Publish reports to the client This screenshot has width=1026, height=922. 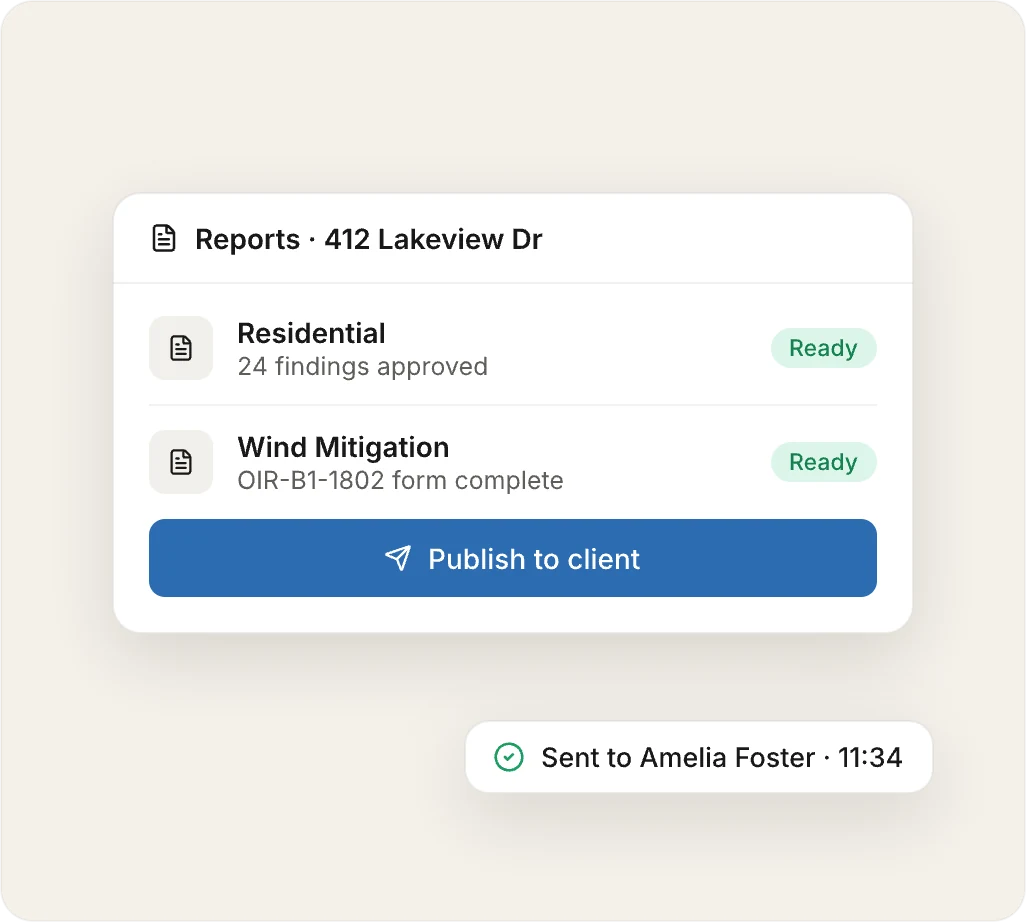click(x=513, y=558)
